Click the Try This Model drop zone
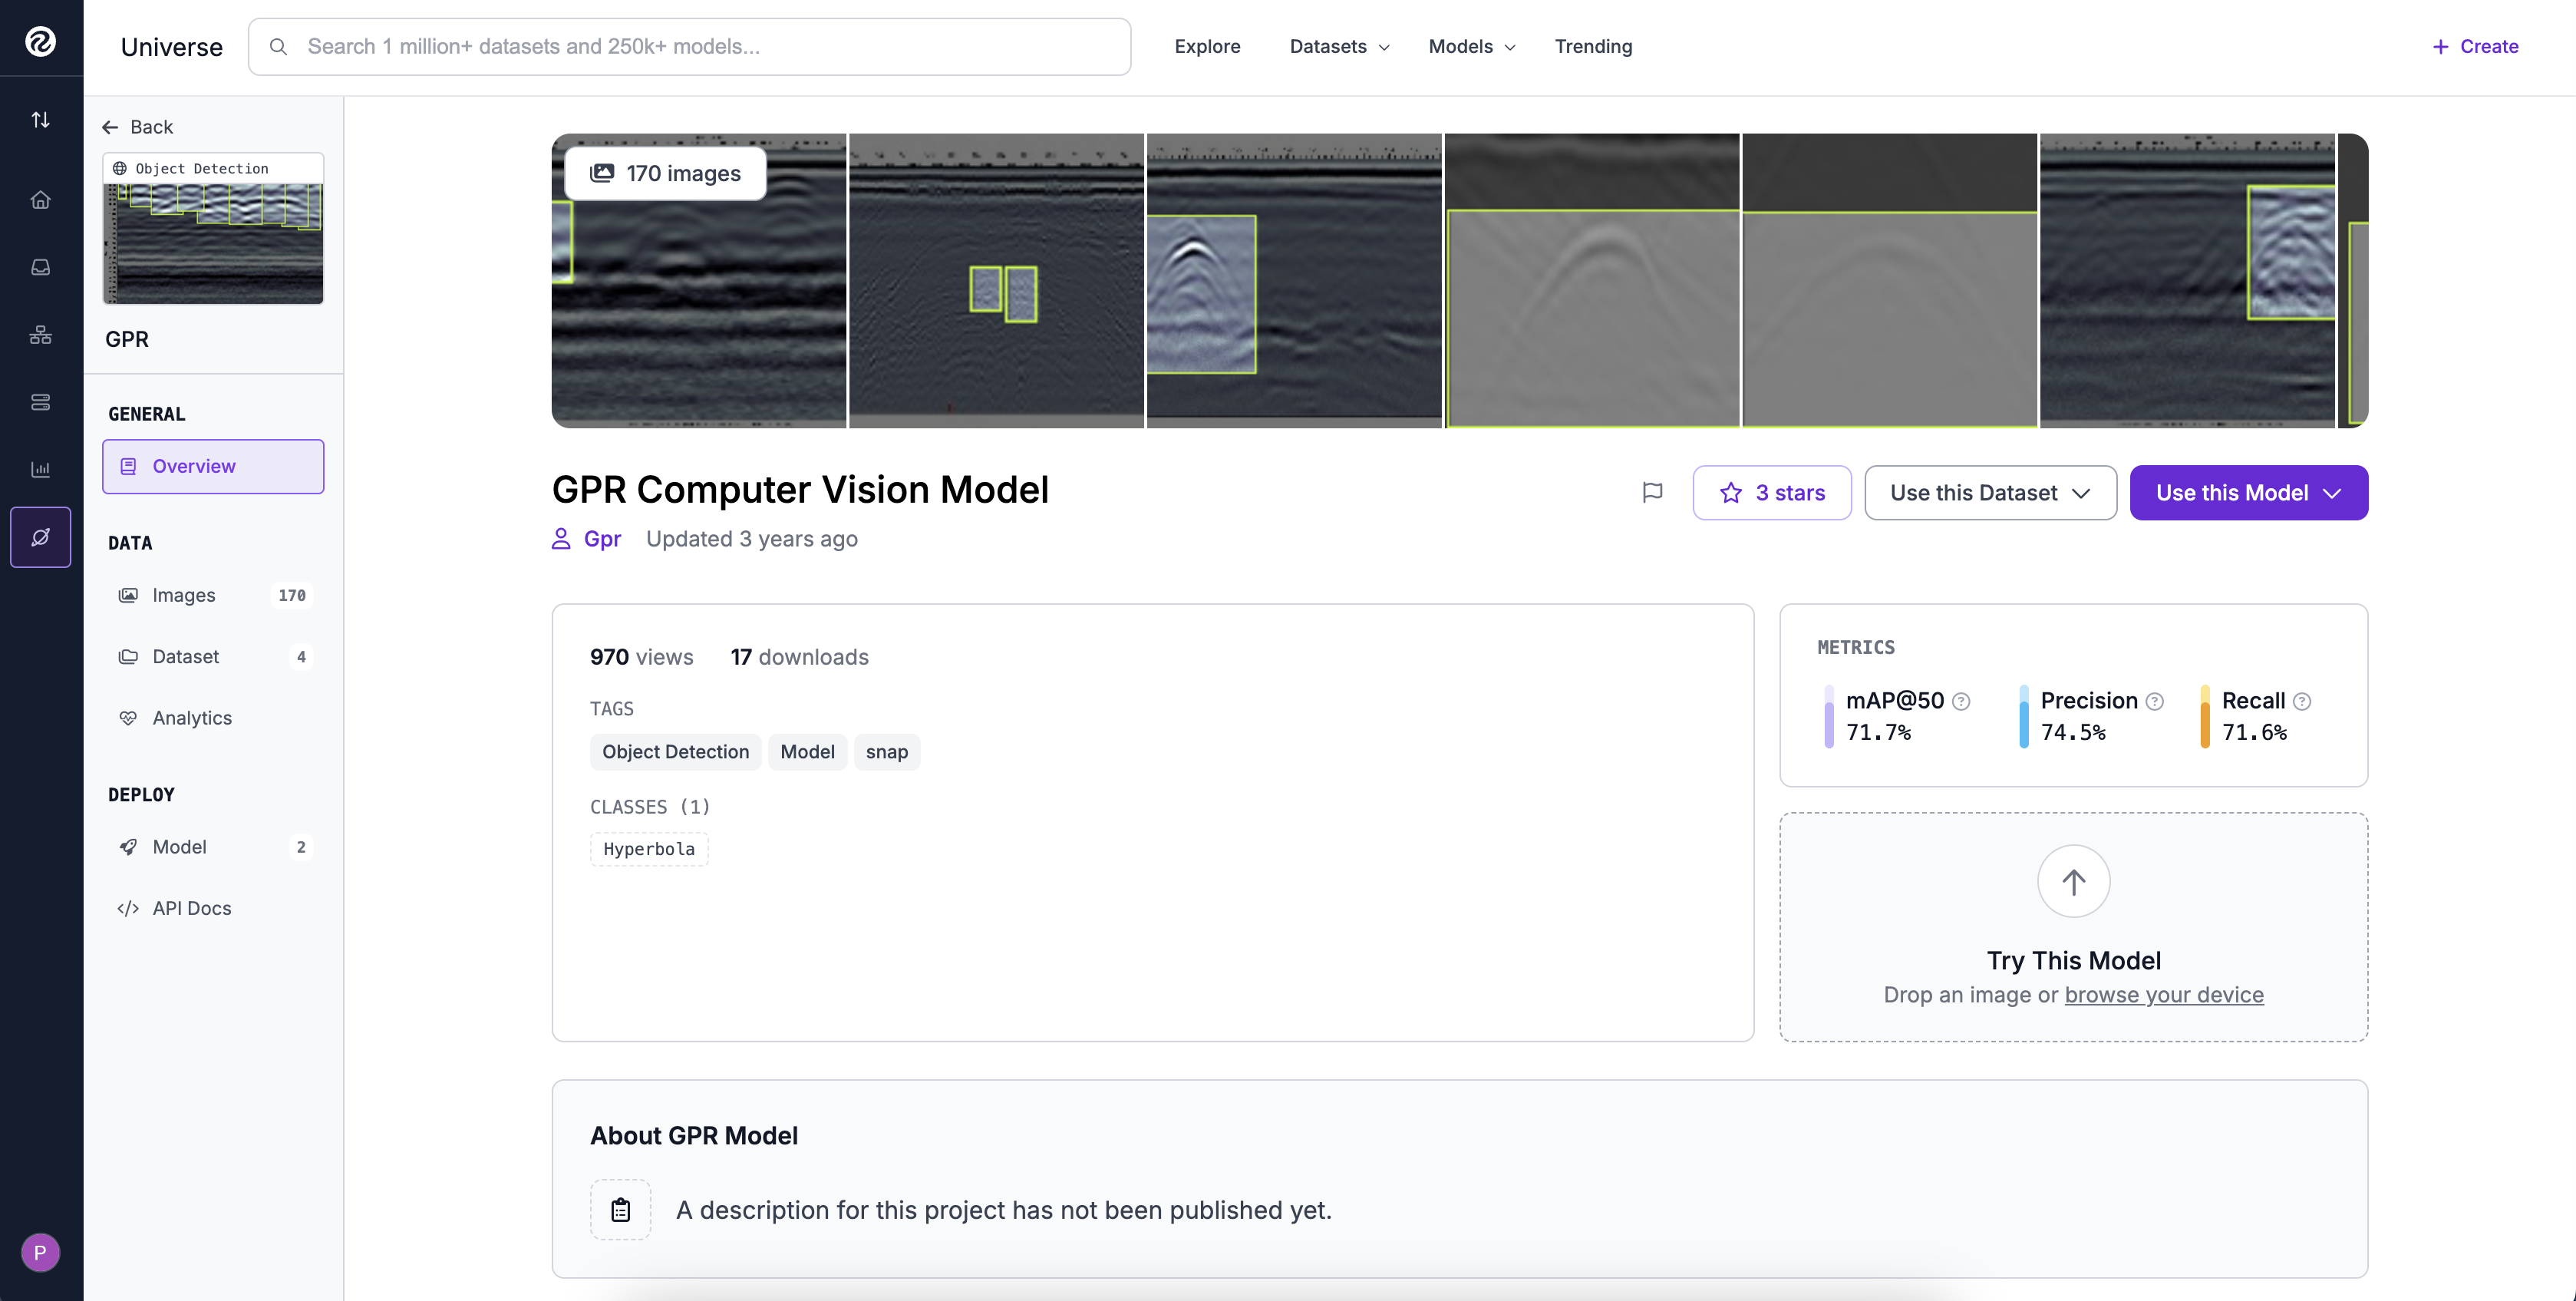Screen dimensions: 2576x1301 (x=2073, y=927)
